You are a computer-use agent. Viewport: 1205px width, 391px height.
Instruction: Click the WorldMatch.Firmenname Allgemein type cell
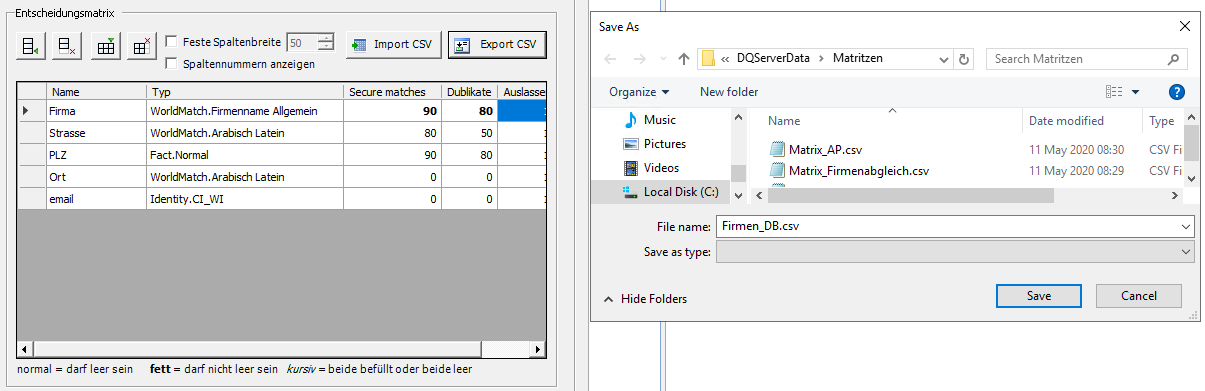[244, 111]
